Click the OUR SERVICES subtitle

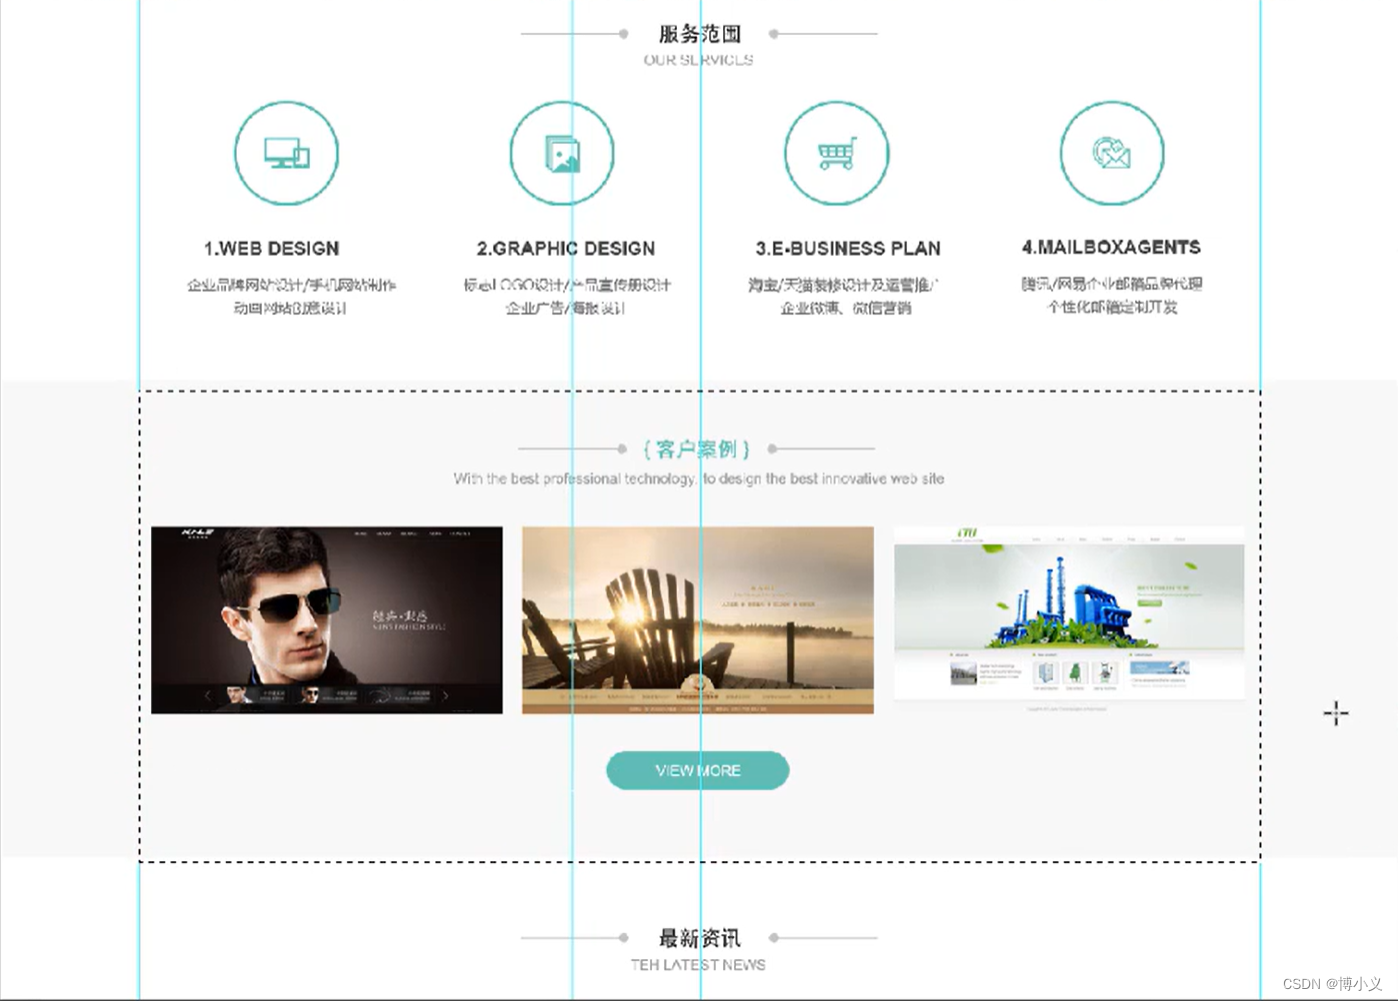tap(698, 60)
